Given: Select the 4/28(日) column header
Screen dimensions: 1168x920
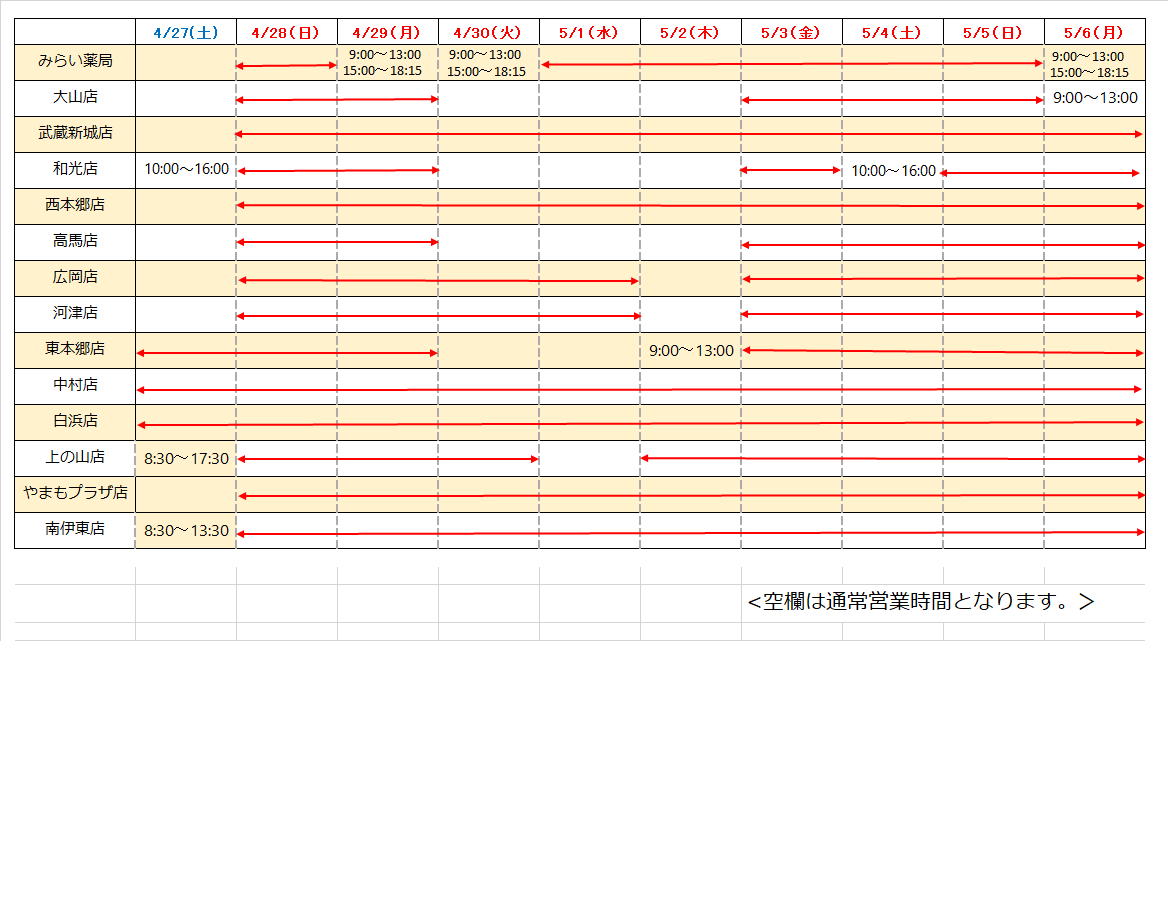Looking at the screenshot, I should (287, 32).
